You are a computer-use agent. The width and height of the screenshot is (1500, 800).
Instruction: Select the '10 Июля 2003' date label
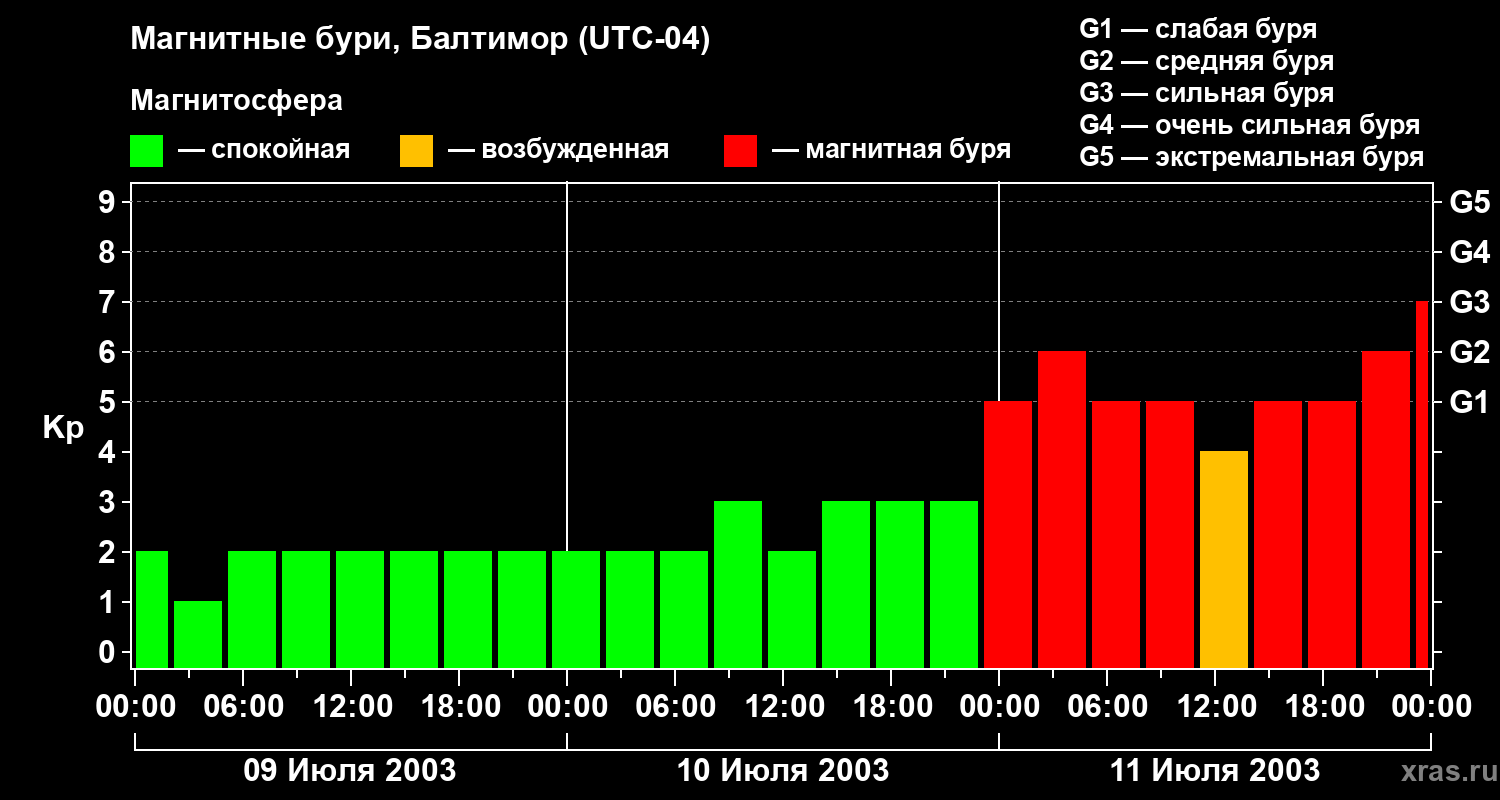point(782,771)
